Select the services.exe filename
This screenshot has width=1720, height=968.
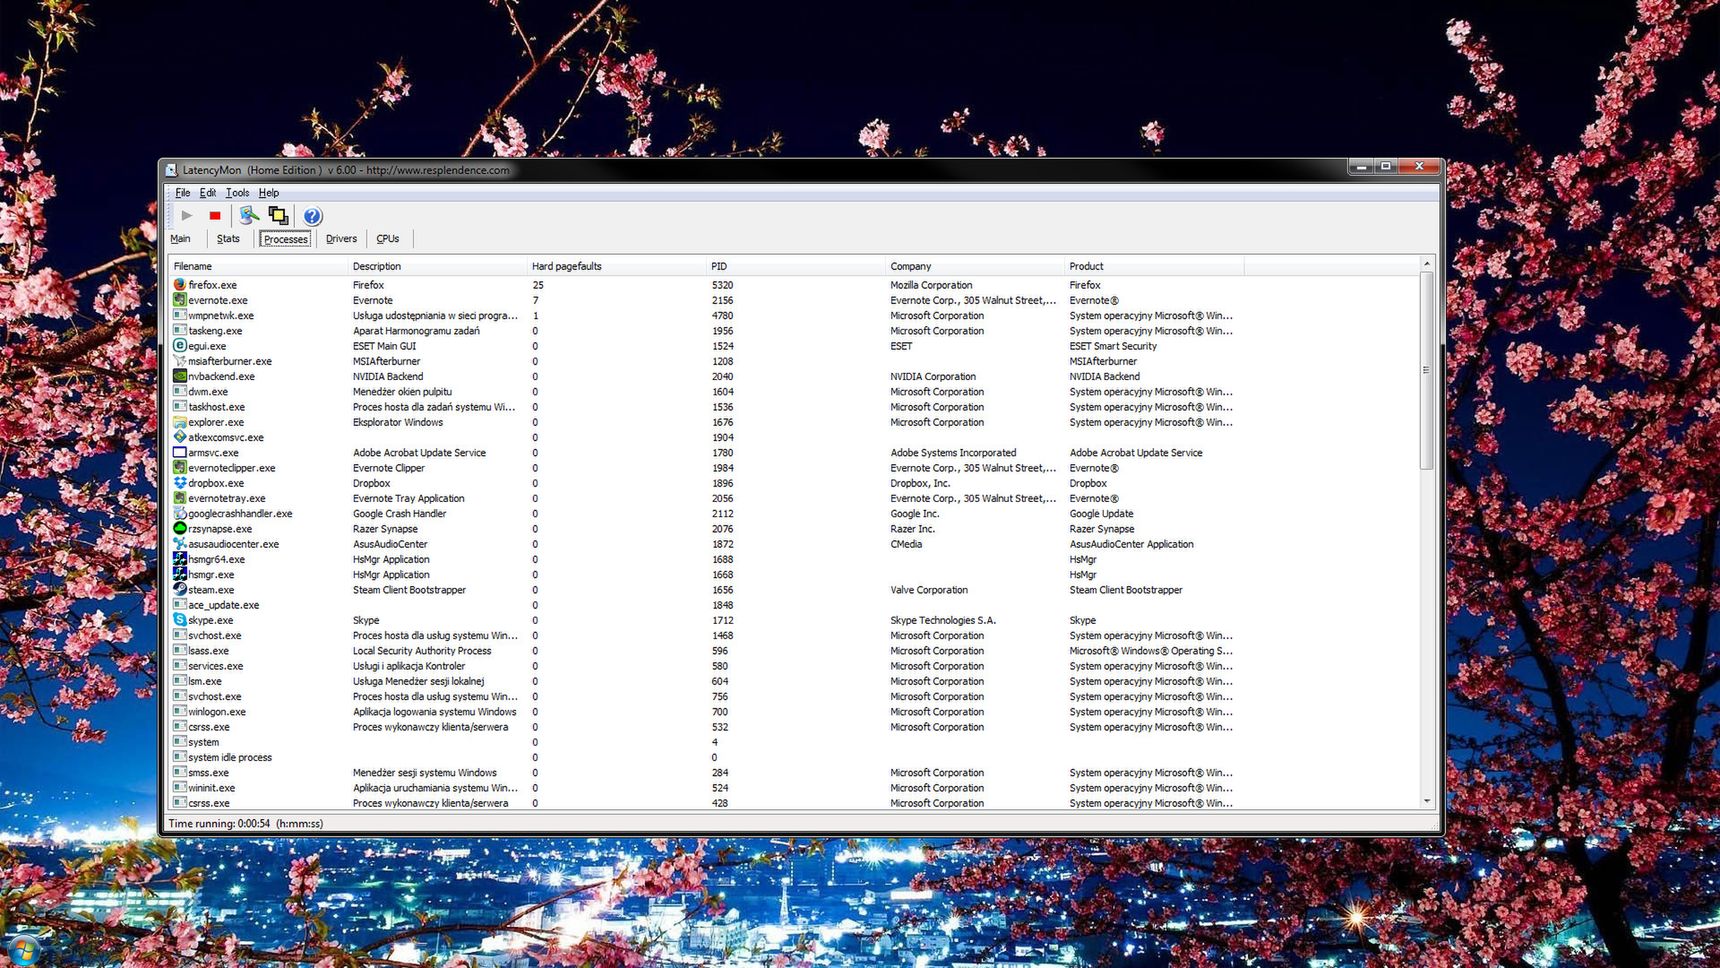[215, 666]
